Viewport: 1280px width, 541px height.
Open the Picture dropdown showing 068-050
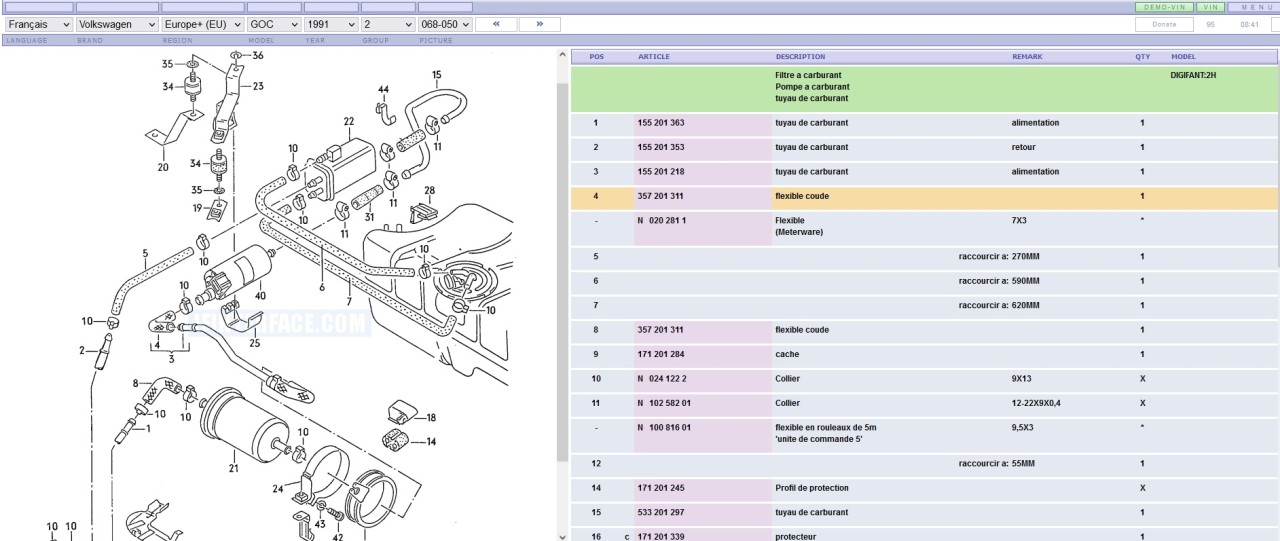pyautogui.click(x=445, y=24)
